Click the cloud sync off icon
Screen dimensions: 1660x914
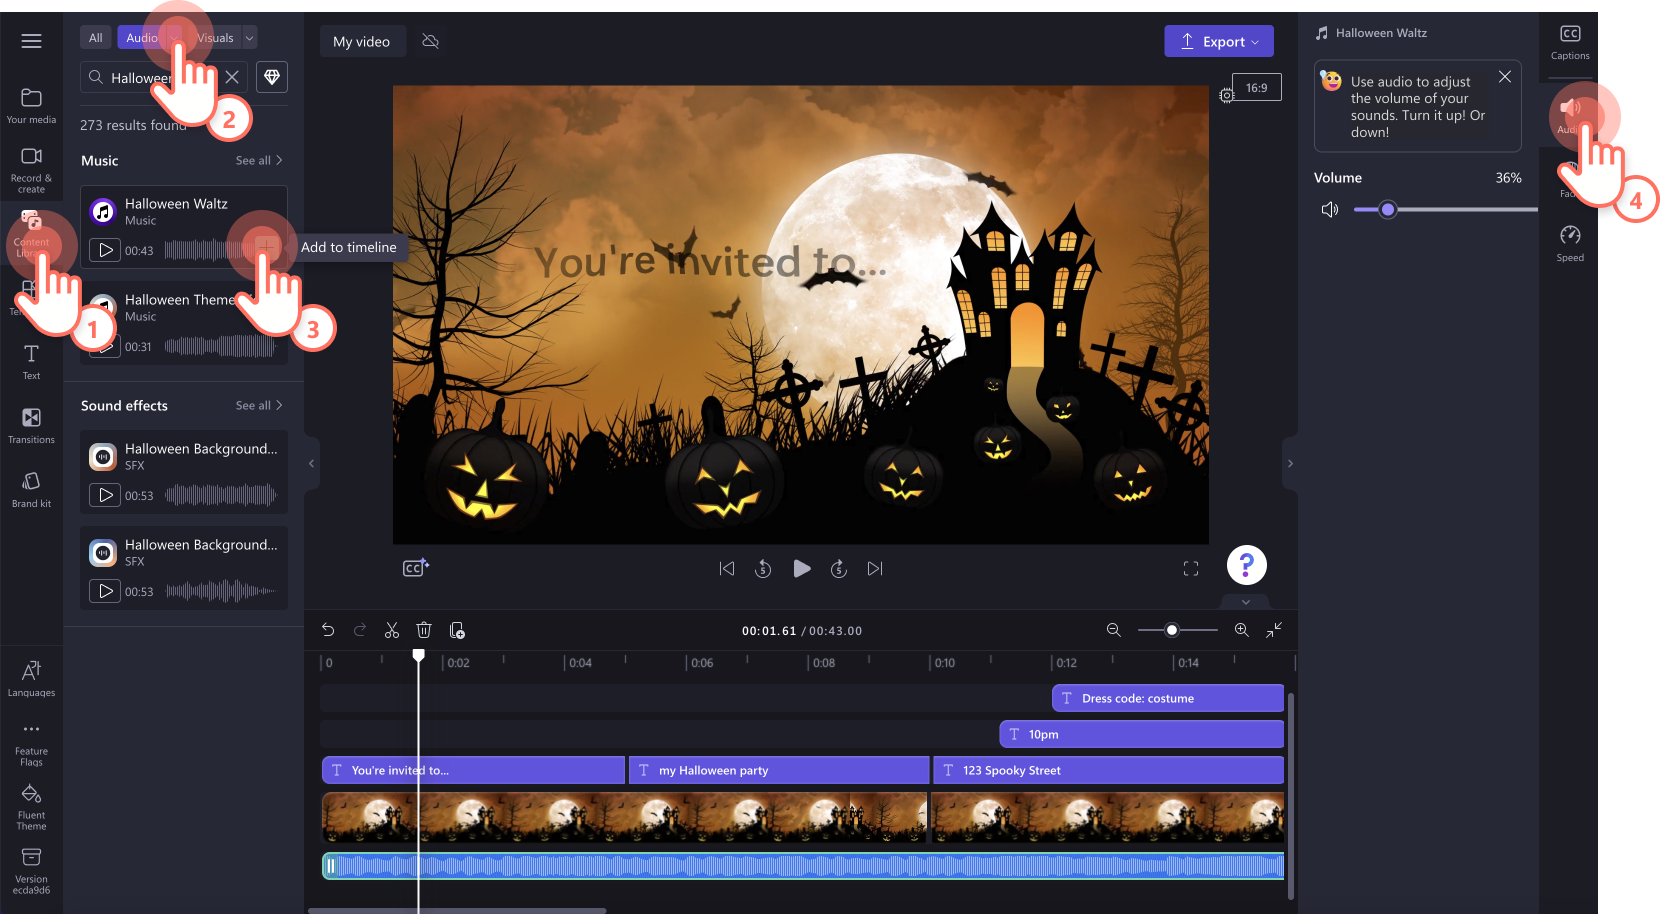click(x=431, y=41)
